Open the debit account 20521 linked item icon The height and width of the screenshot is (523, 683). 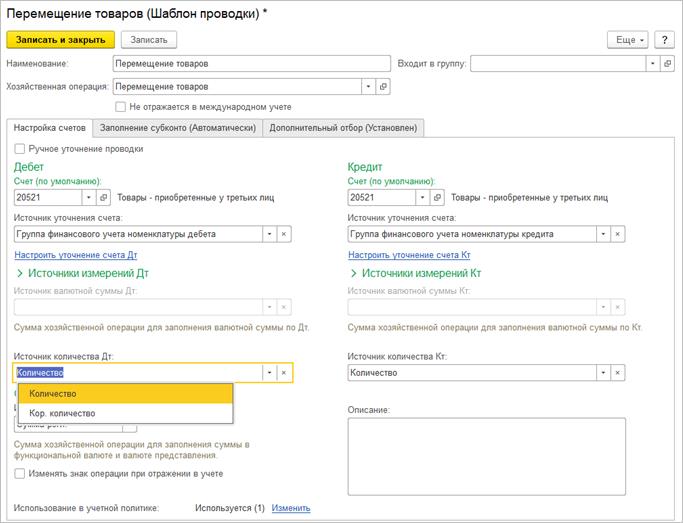click(104, 198)
